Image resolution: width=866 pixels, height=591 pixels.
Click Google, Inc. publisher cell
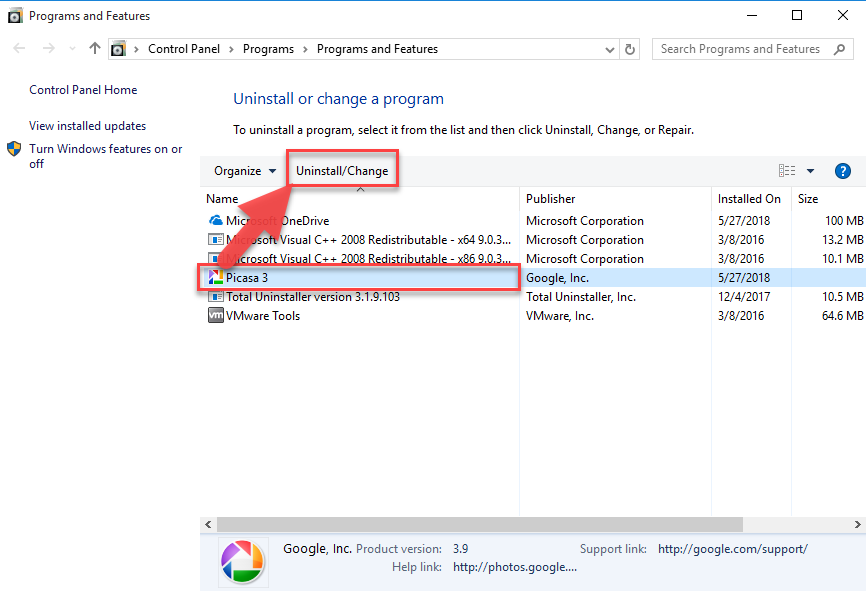(x=557, y=278)
